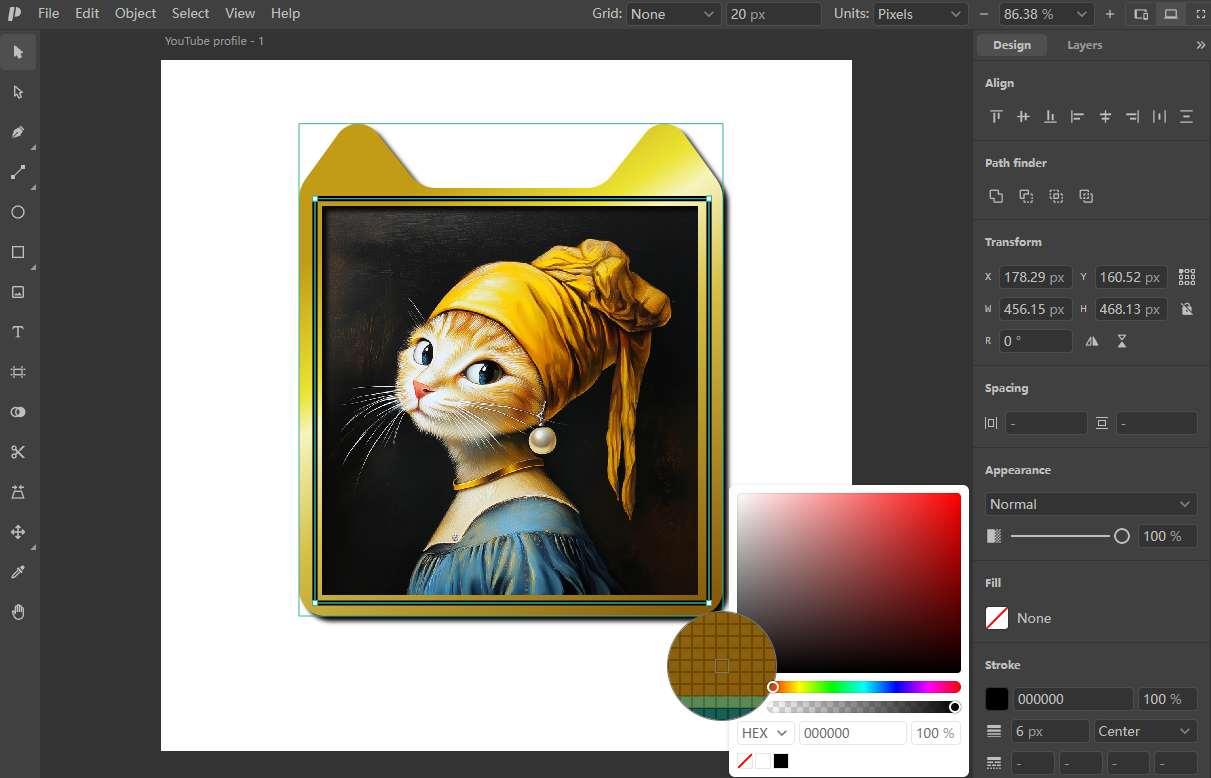
Task: Open the View menu
Action: point(240,14)
